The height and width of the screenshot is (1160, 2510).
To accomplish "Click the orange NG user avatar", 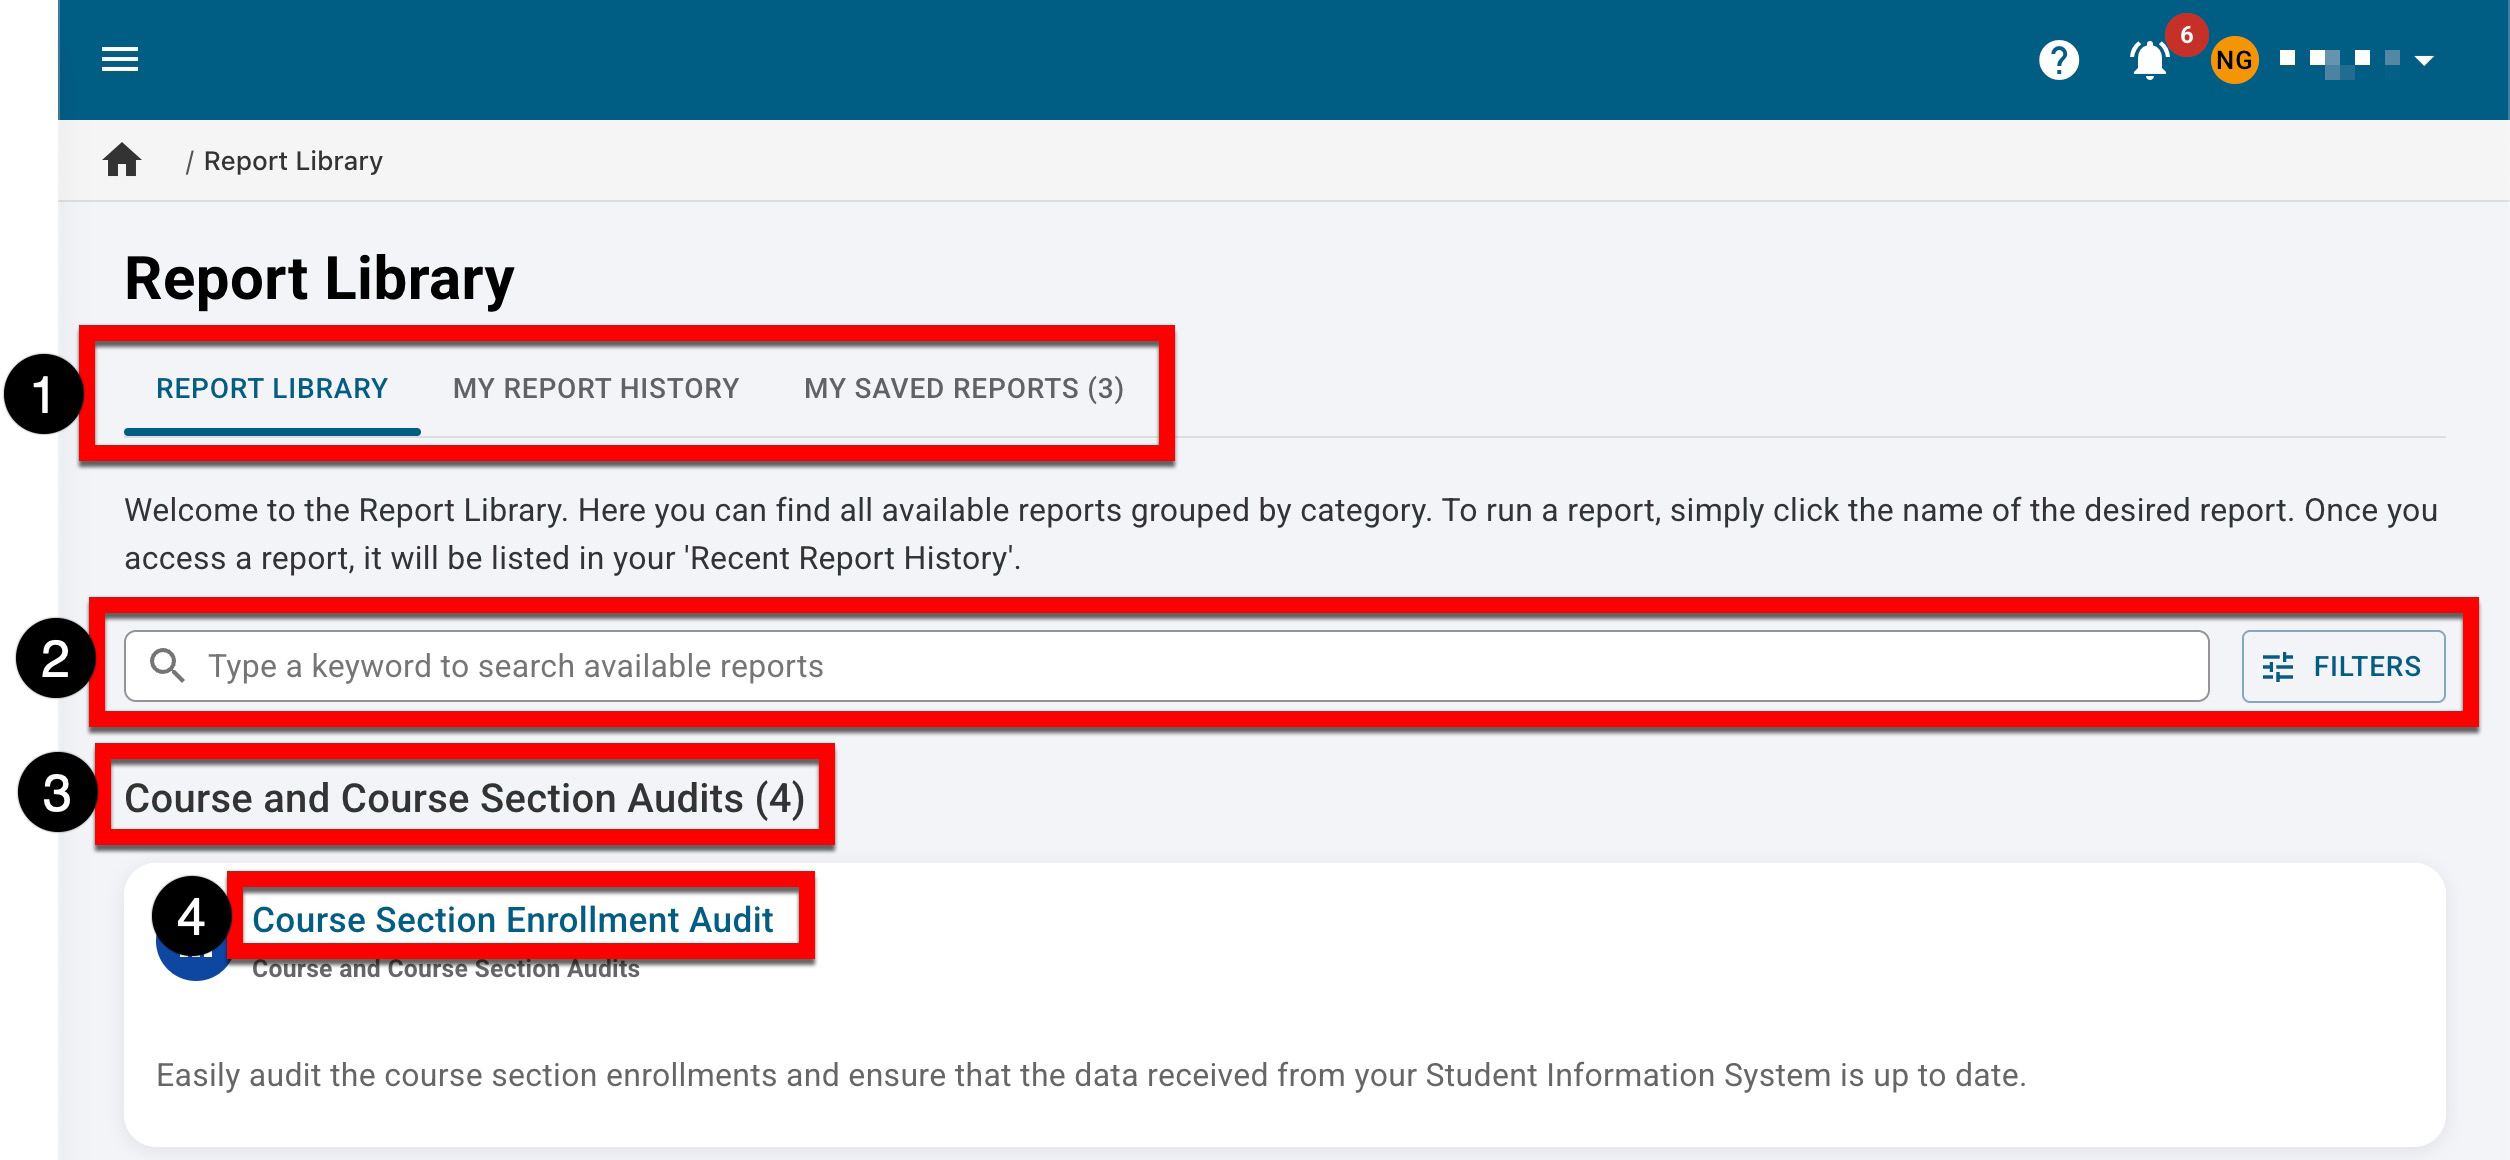I will click(2234, 60).
